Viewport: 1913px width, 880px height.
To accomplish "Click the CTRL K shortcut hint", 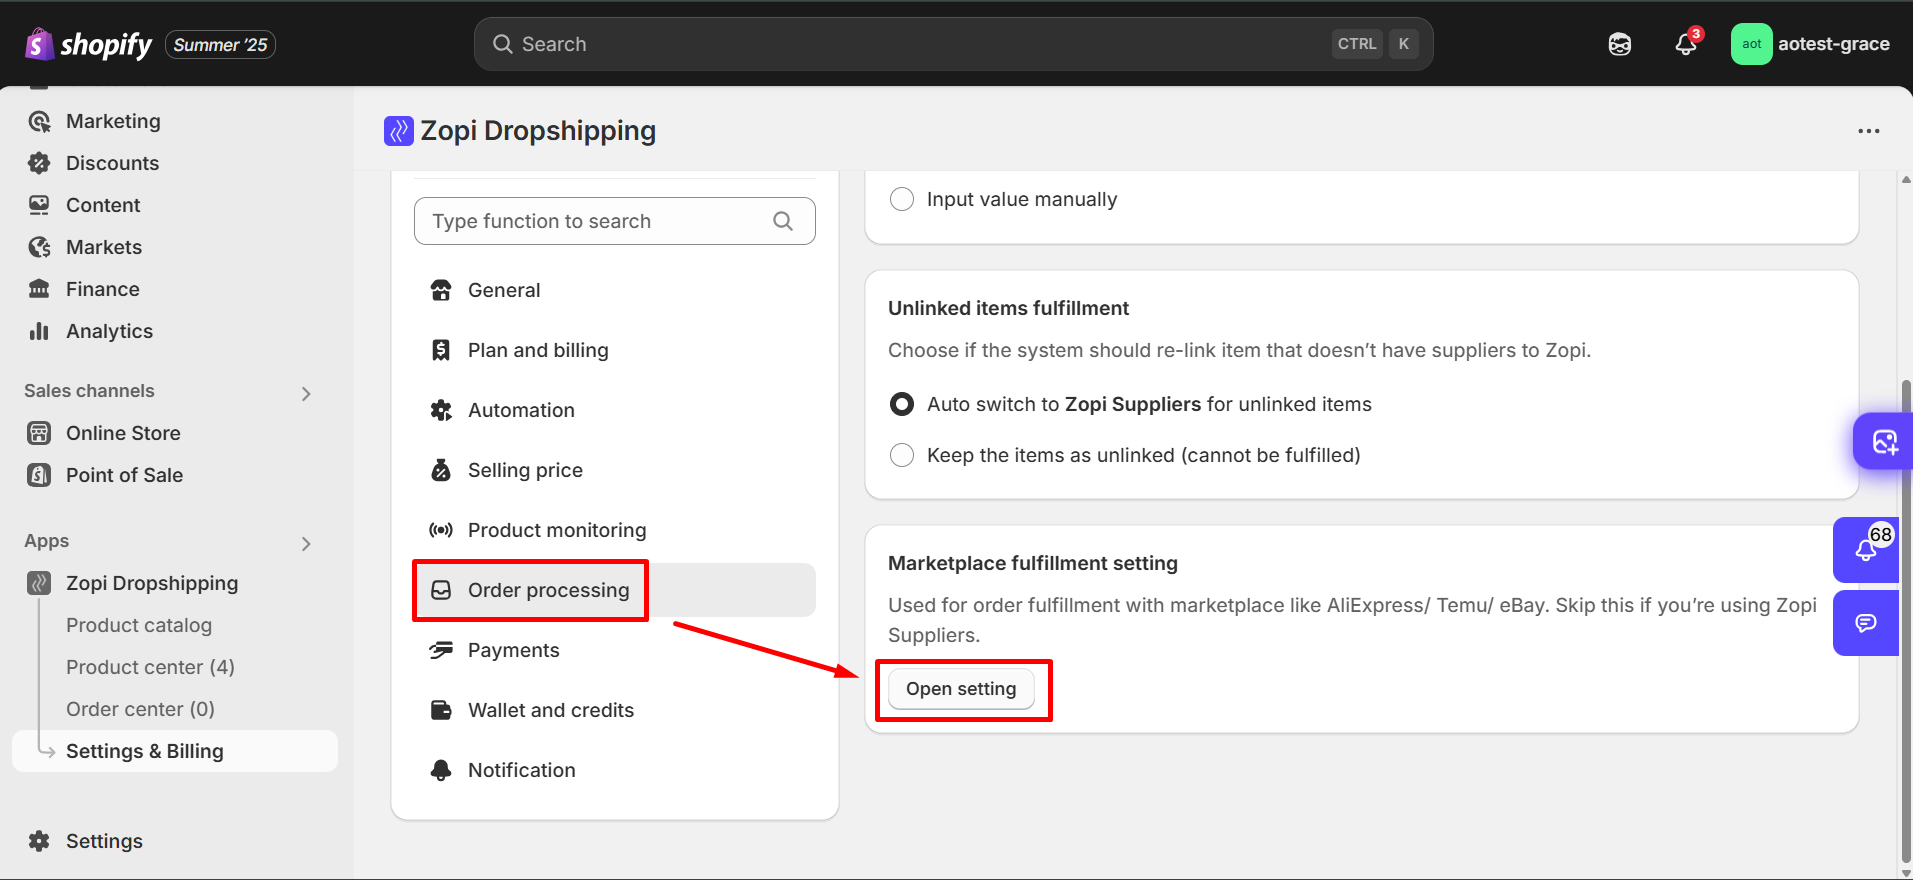I will point(1375,44).
